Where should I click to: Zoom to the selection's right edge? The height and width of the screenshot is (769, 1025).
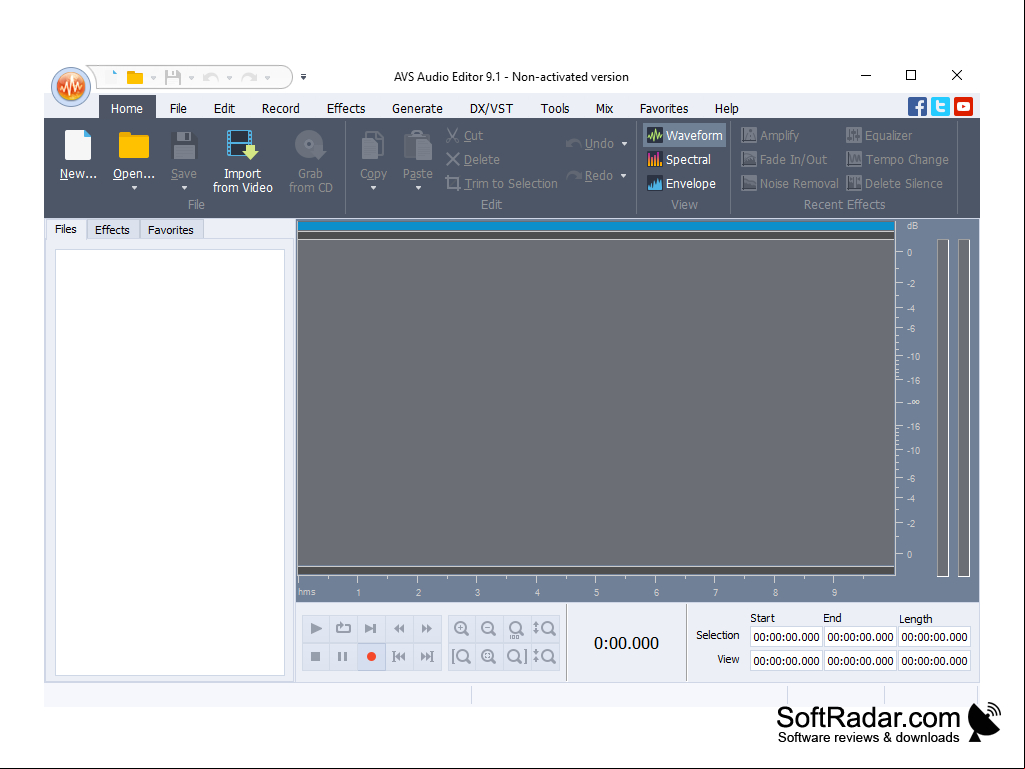click(x=516, y=656)
